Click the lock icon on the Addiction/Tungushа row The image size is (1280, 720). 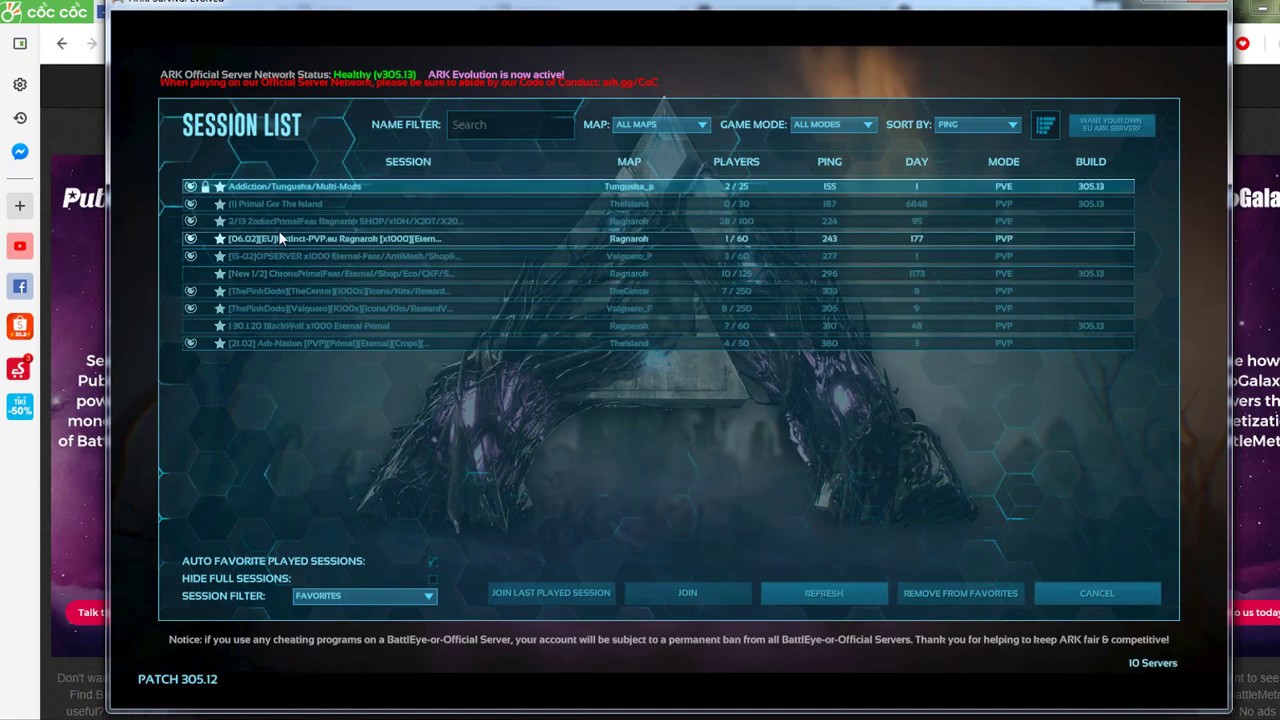[205, 186]
